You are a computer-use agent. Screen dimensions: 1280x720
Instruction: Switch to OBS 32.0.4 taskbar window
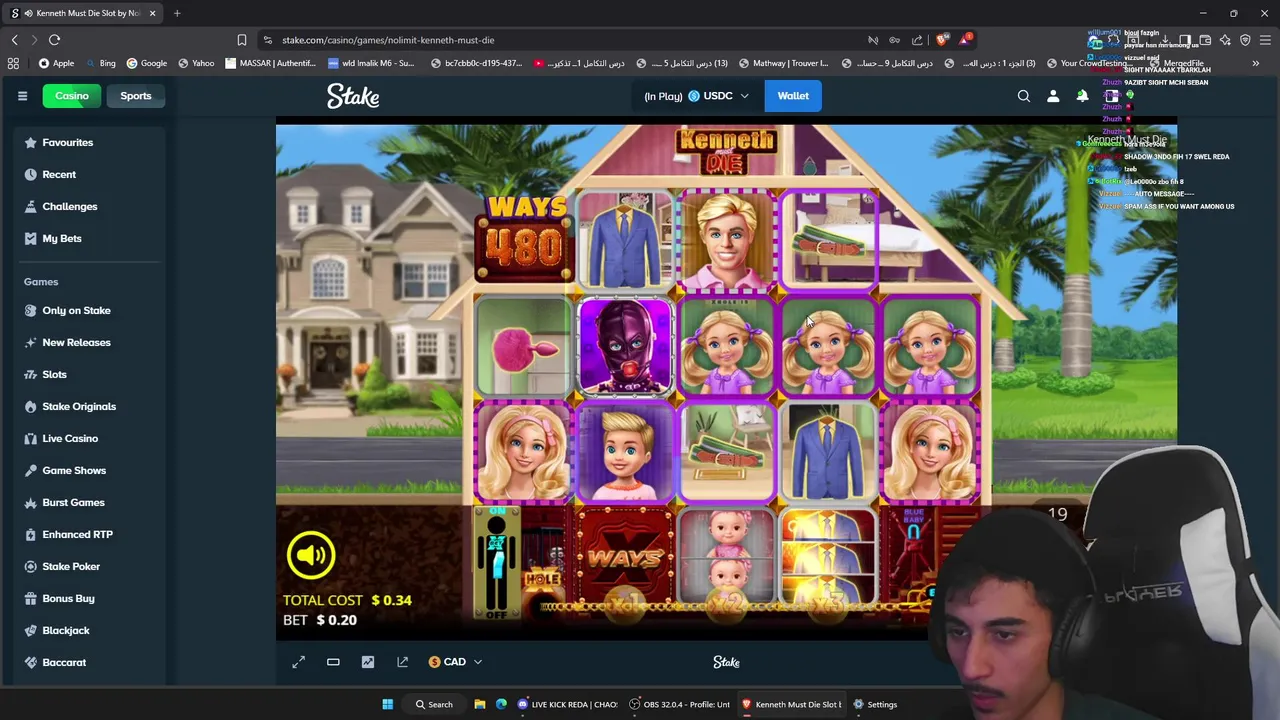[x=680, y=704]
